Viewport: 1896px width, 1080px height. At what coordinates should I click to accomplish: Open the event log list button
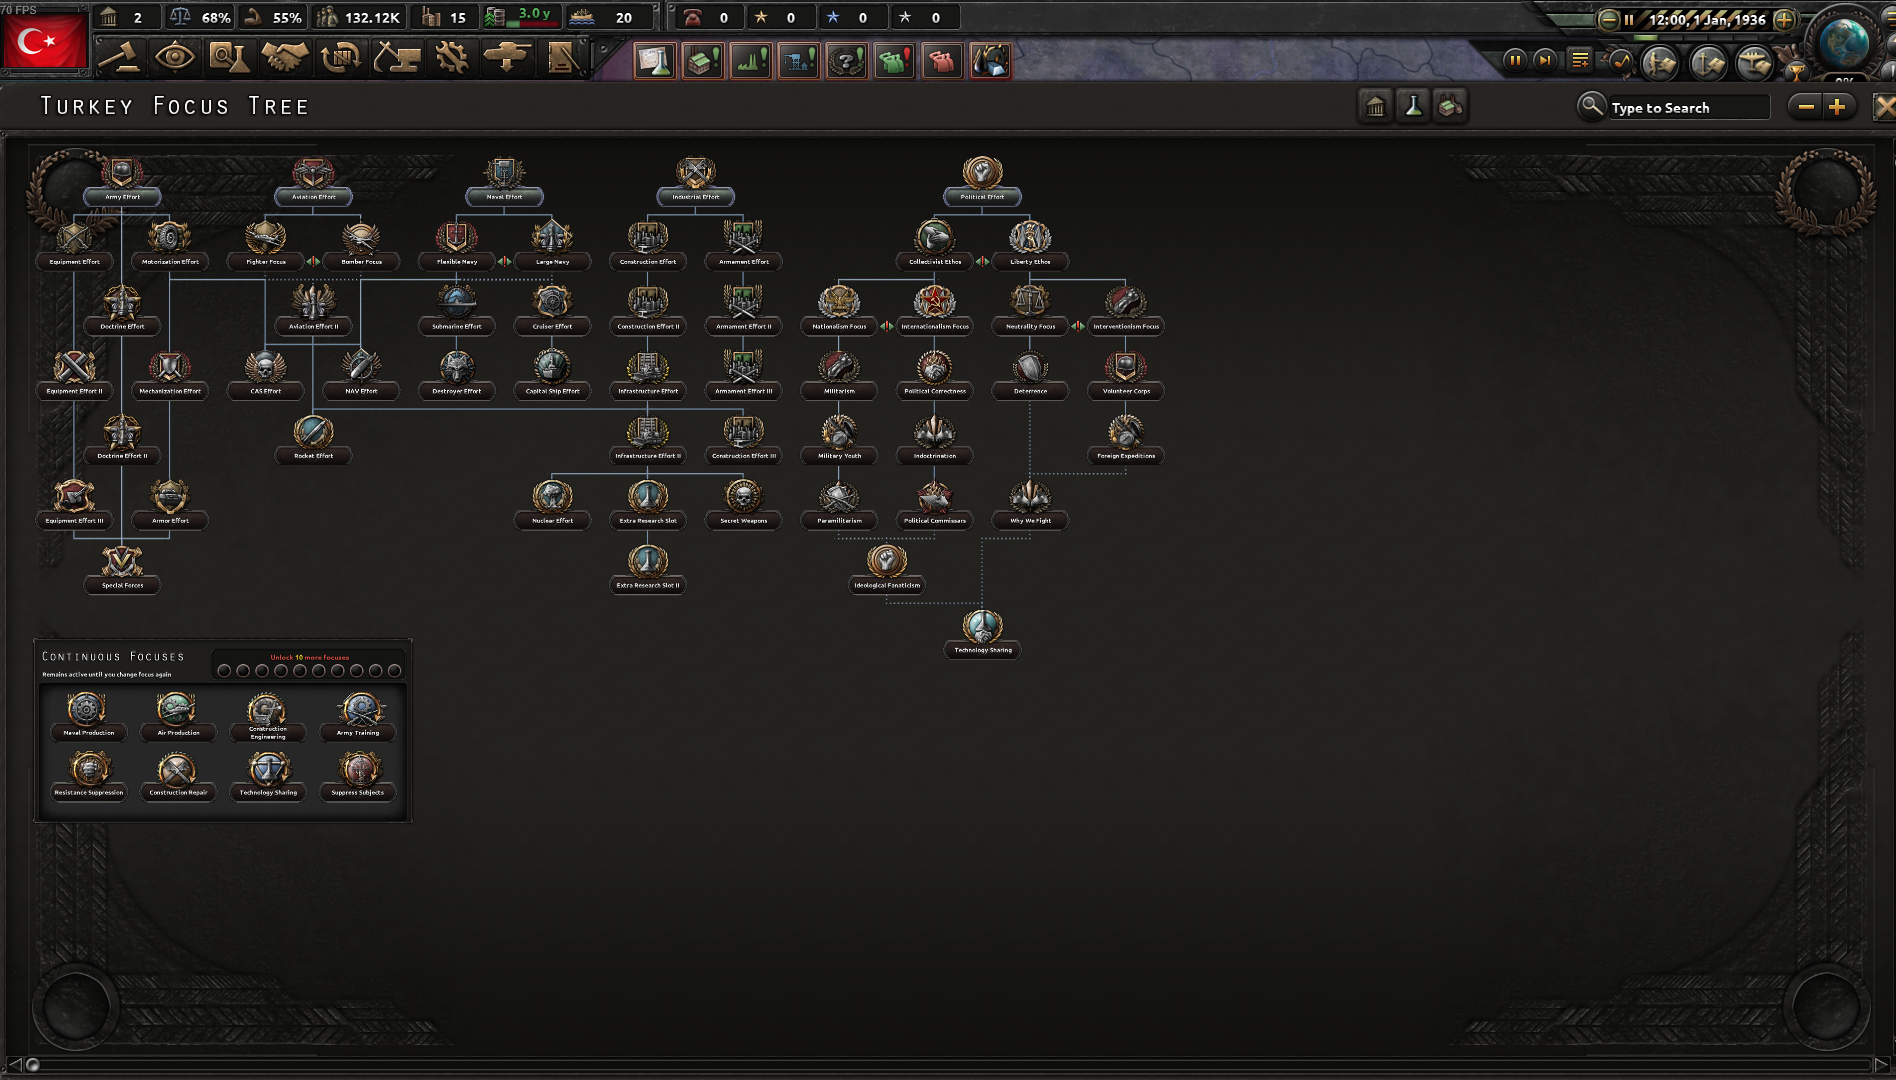(x=1580, y=60)
